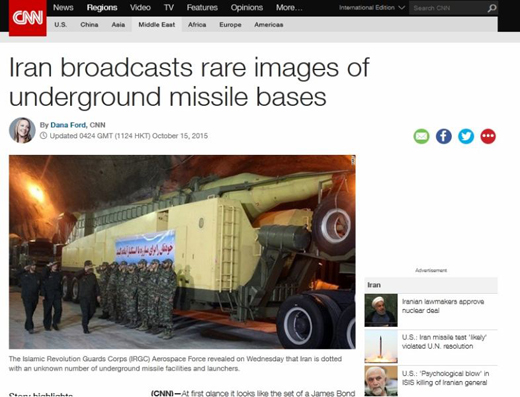
Task: Open 'Iranian lawmakers approve nuclear deal' link
Action: pos(443,306)
